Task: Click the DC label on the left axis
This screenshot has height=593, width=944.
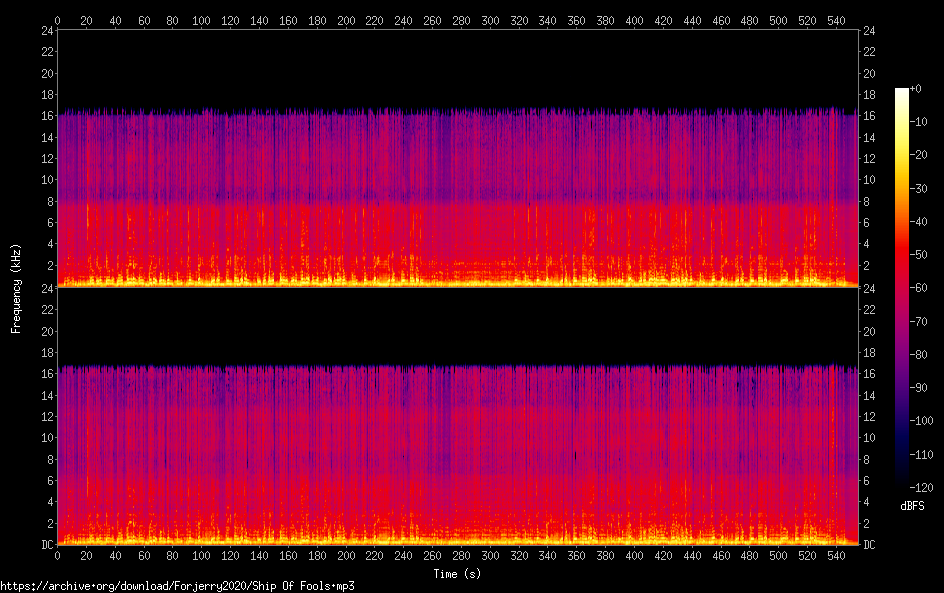Action: (46, 545)
